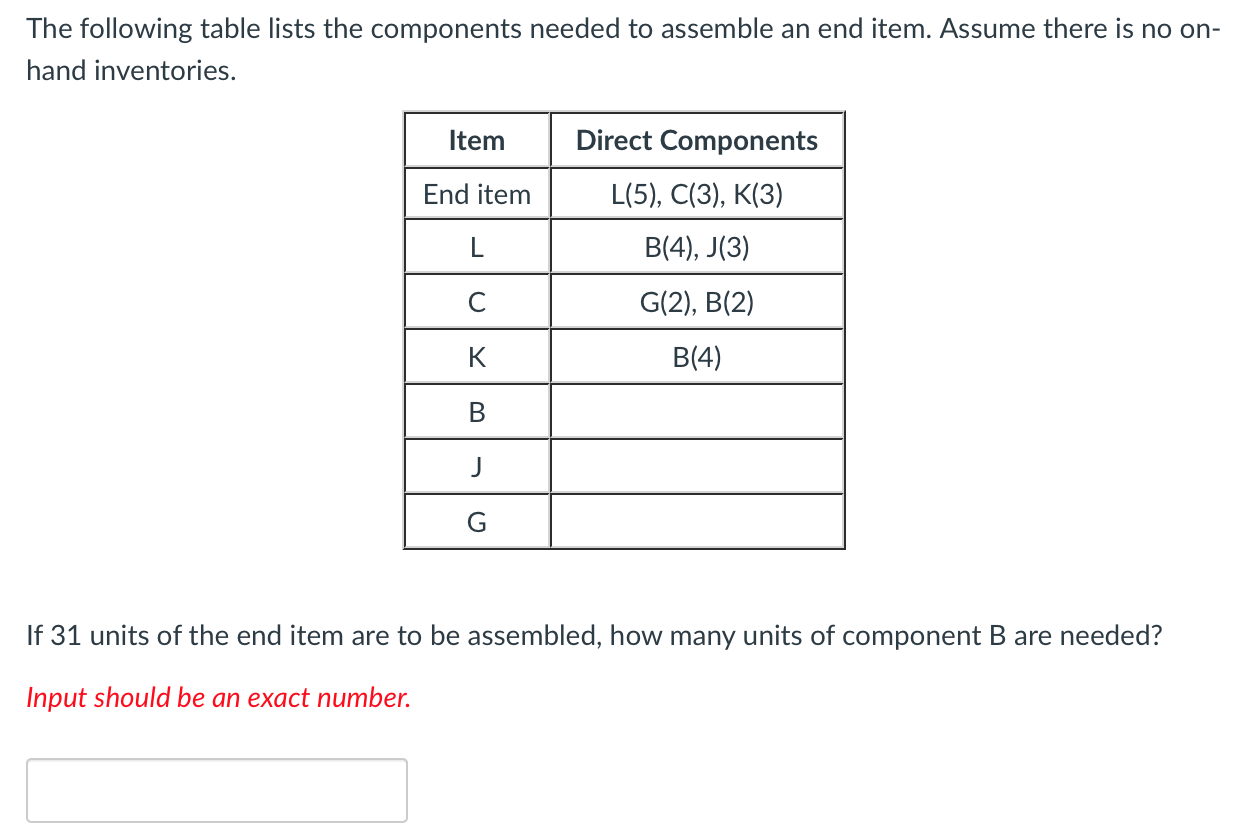Click the row for component K
Image resolution: width=1244 pixels, height=836 pixels.
pyautogui.click(x=476, y=356)
